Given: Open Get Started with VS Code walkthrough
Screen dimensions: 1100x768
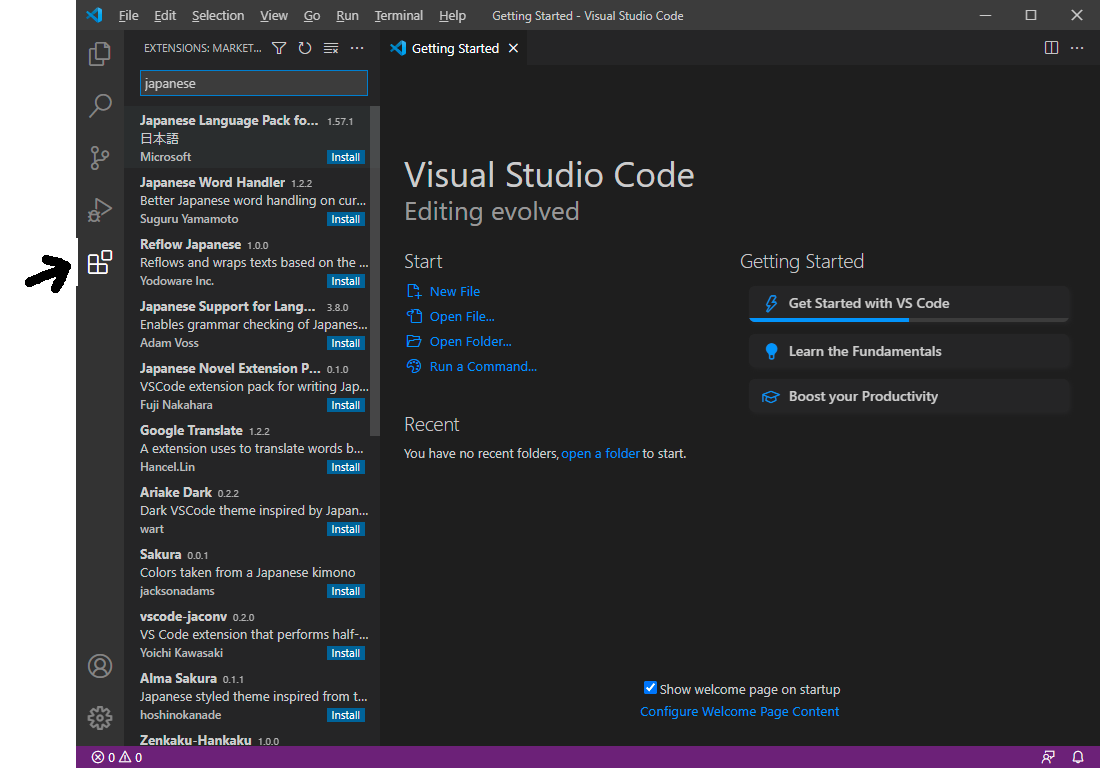Looking at the screenshot, I should [x=908, y=304].
